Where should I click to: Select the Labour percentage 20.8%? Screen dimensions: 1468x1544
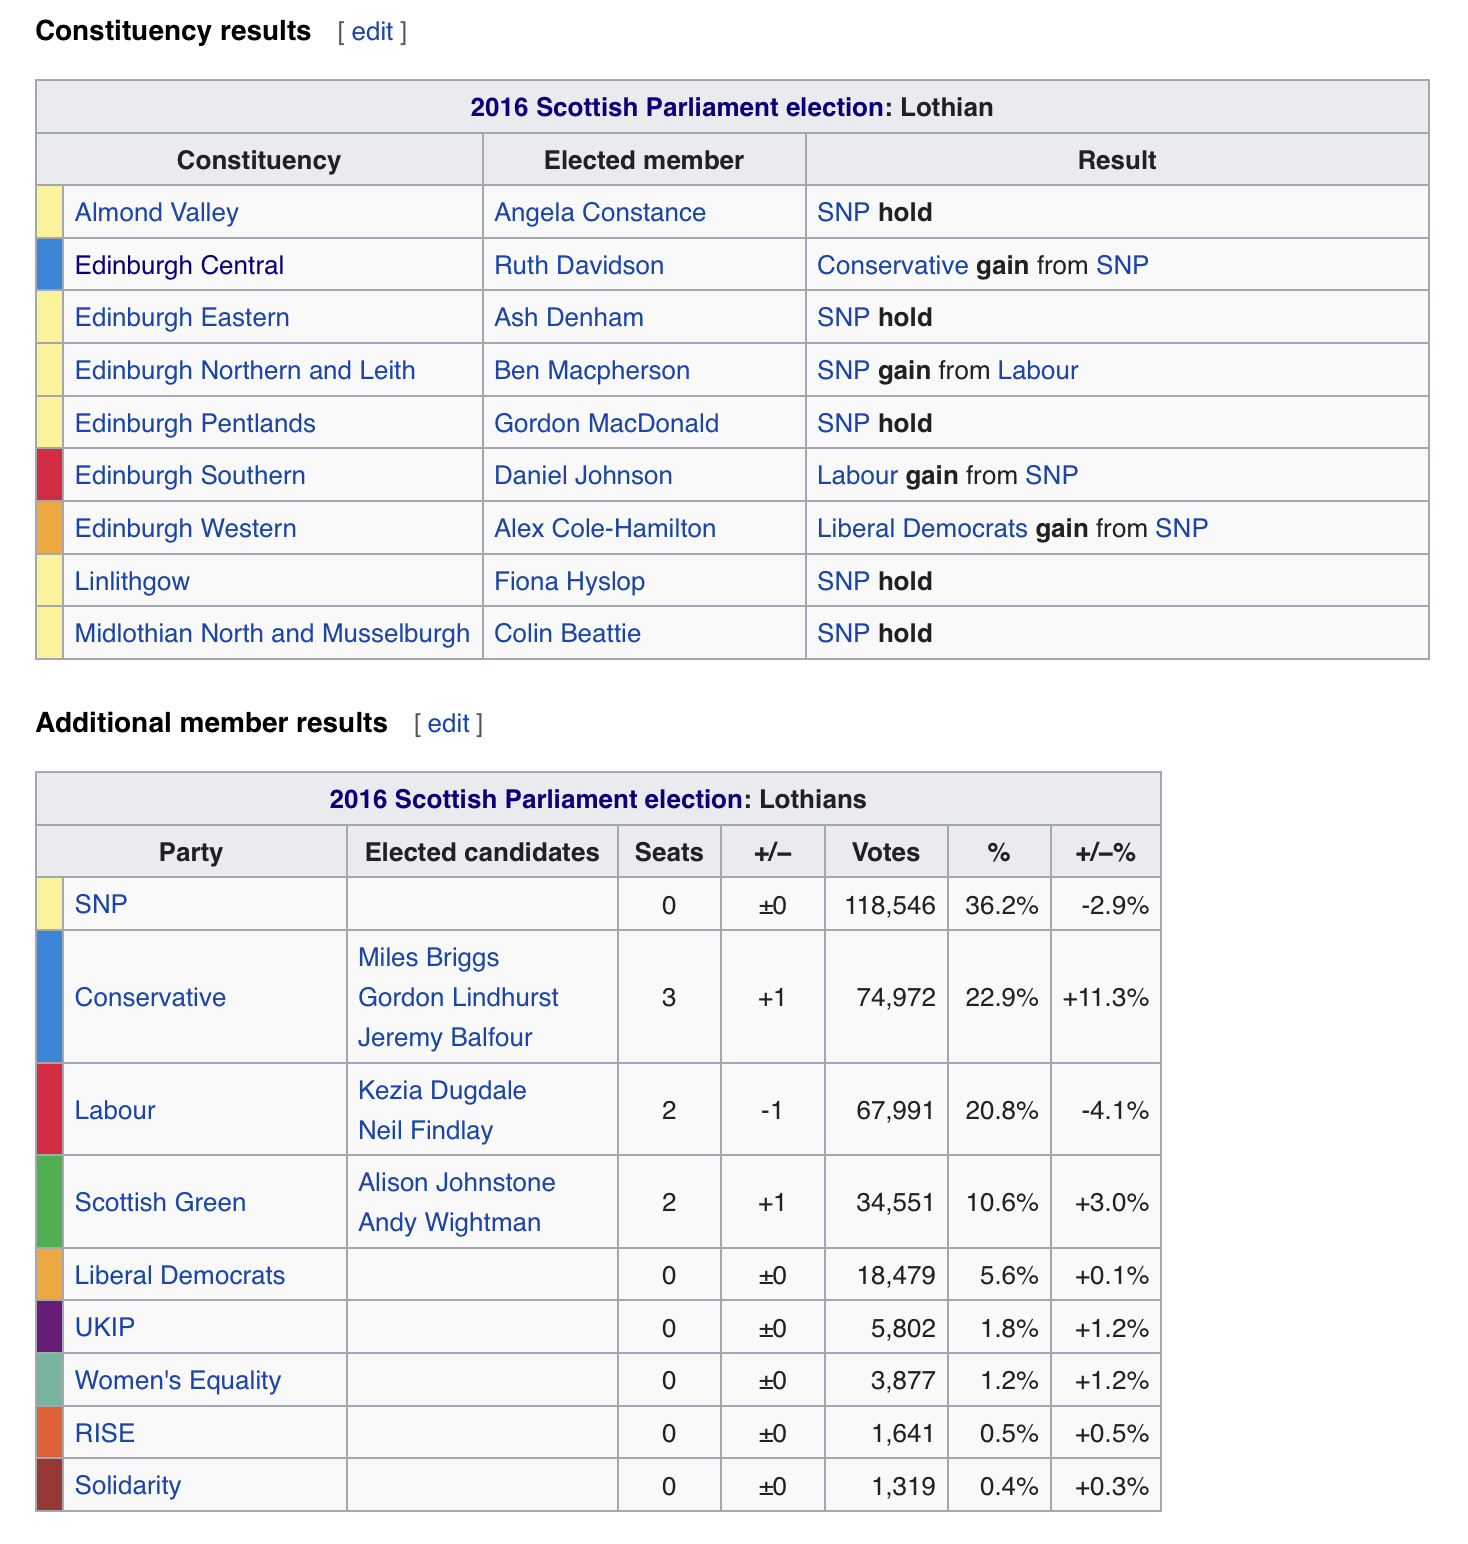(x=1002, y=1110)
